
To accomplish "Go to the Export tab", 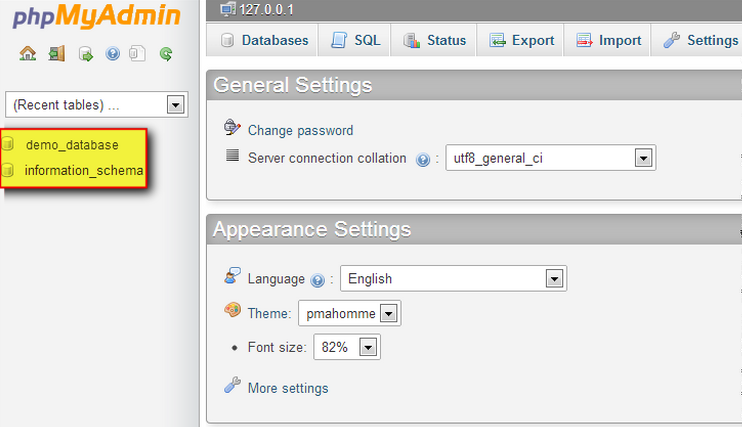I will coord(521,41).
